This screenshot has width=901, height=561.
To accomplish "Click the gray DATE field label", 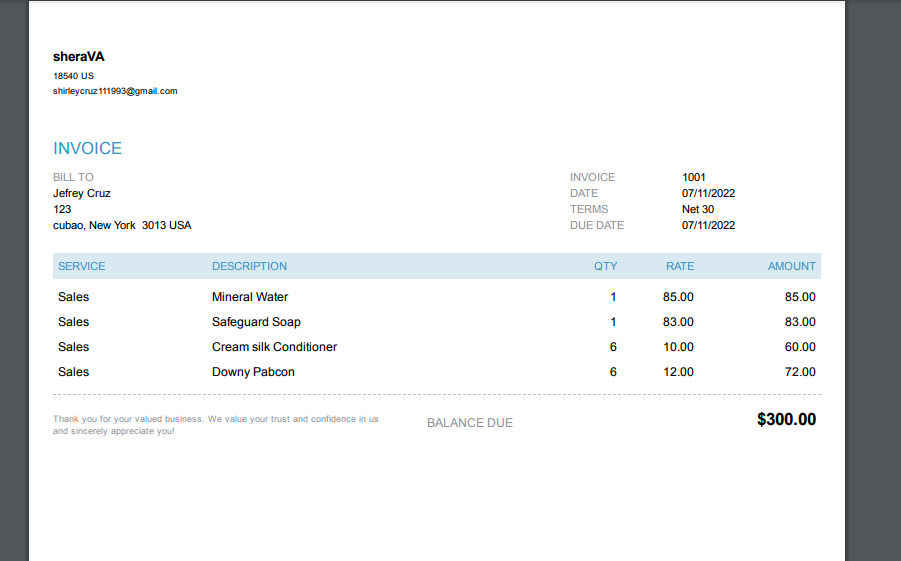I will coord(584,193).
